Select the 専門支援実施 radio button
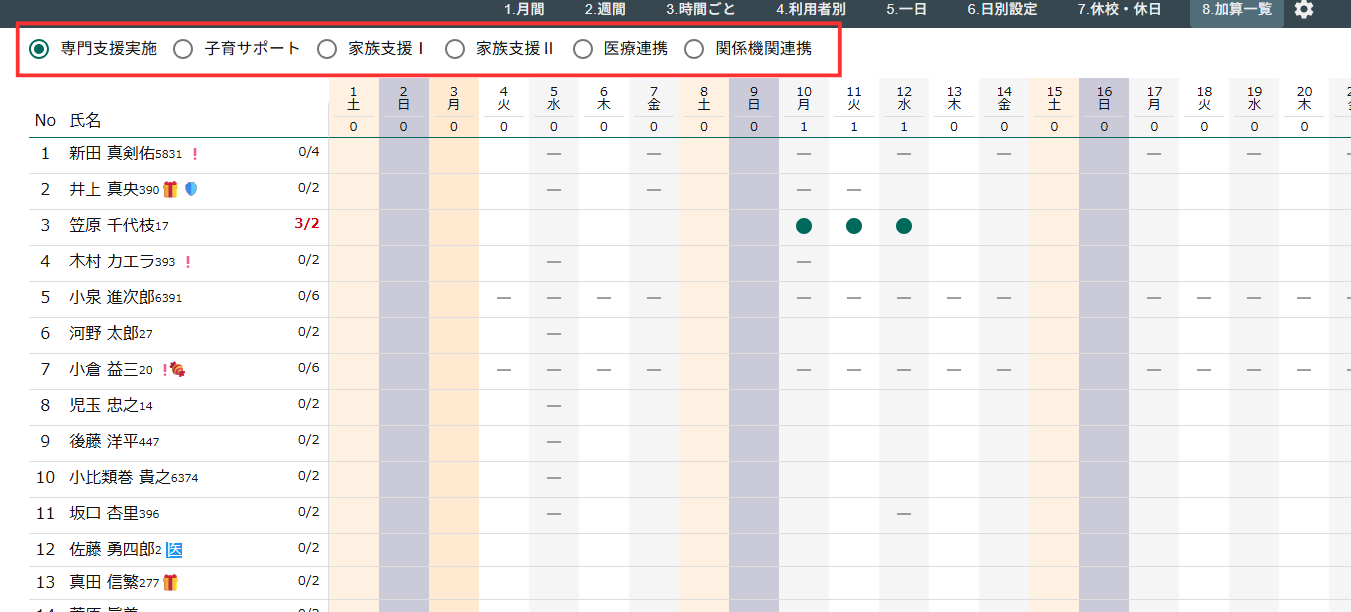This screenshot has width=1351, height=612. coord(39,49)
